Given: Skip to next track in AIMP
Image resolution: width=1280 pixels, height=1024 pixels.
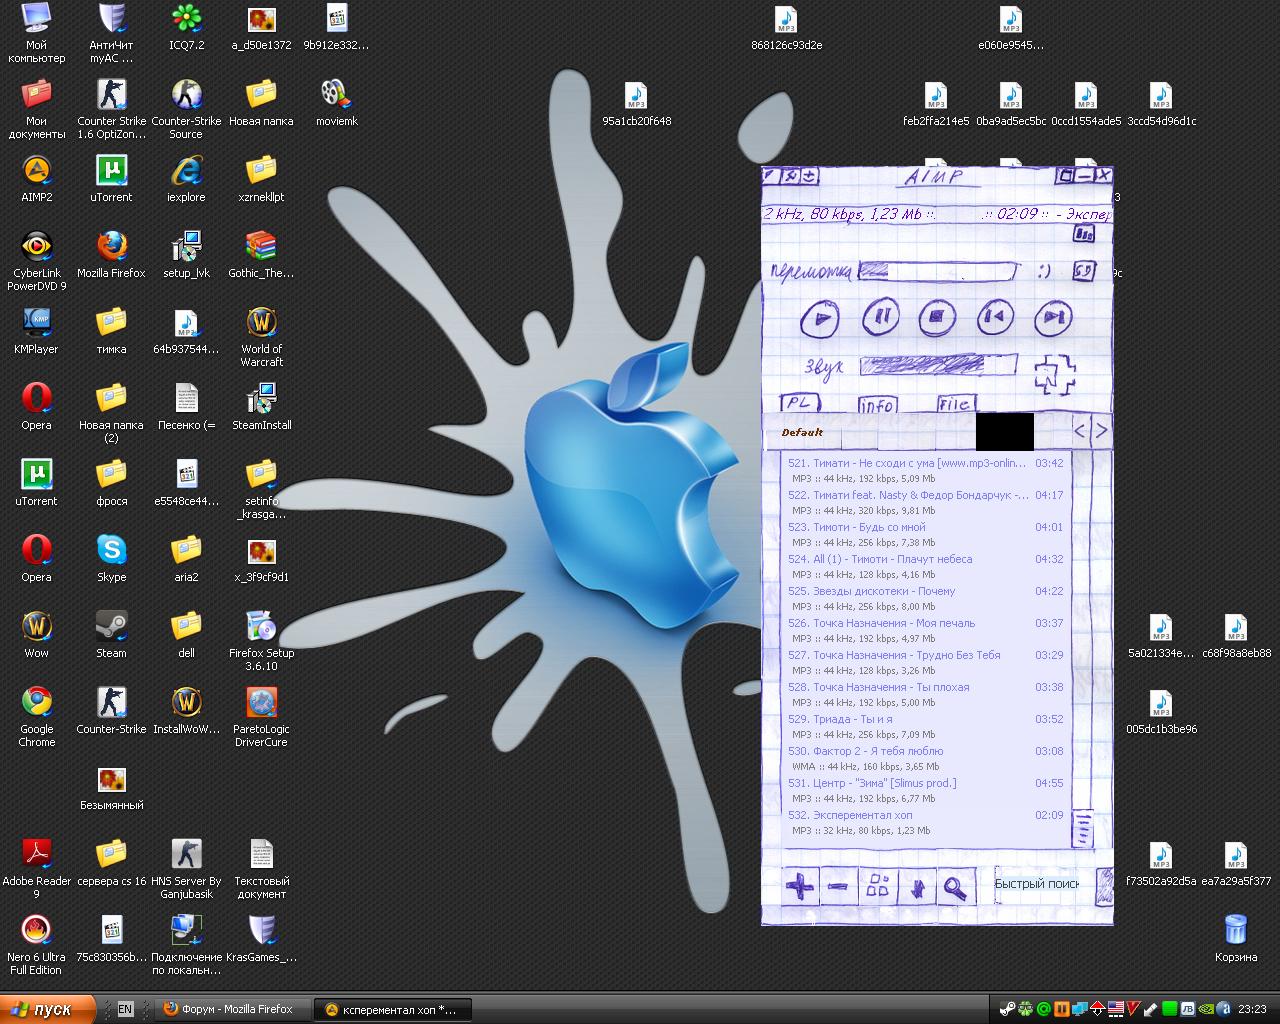Looking at the screenshot, I should click(1052, 318).
